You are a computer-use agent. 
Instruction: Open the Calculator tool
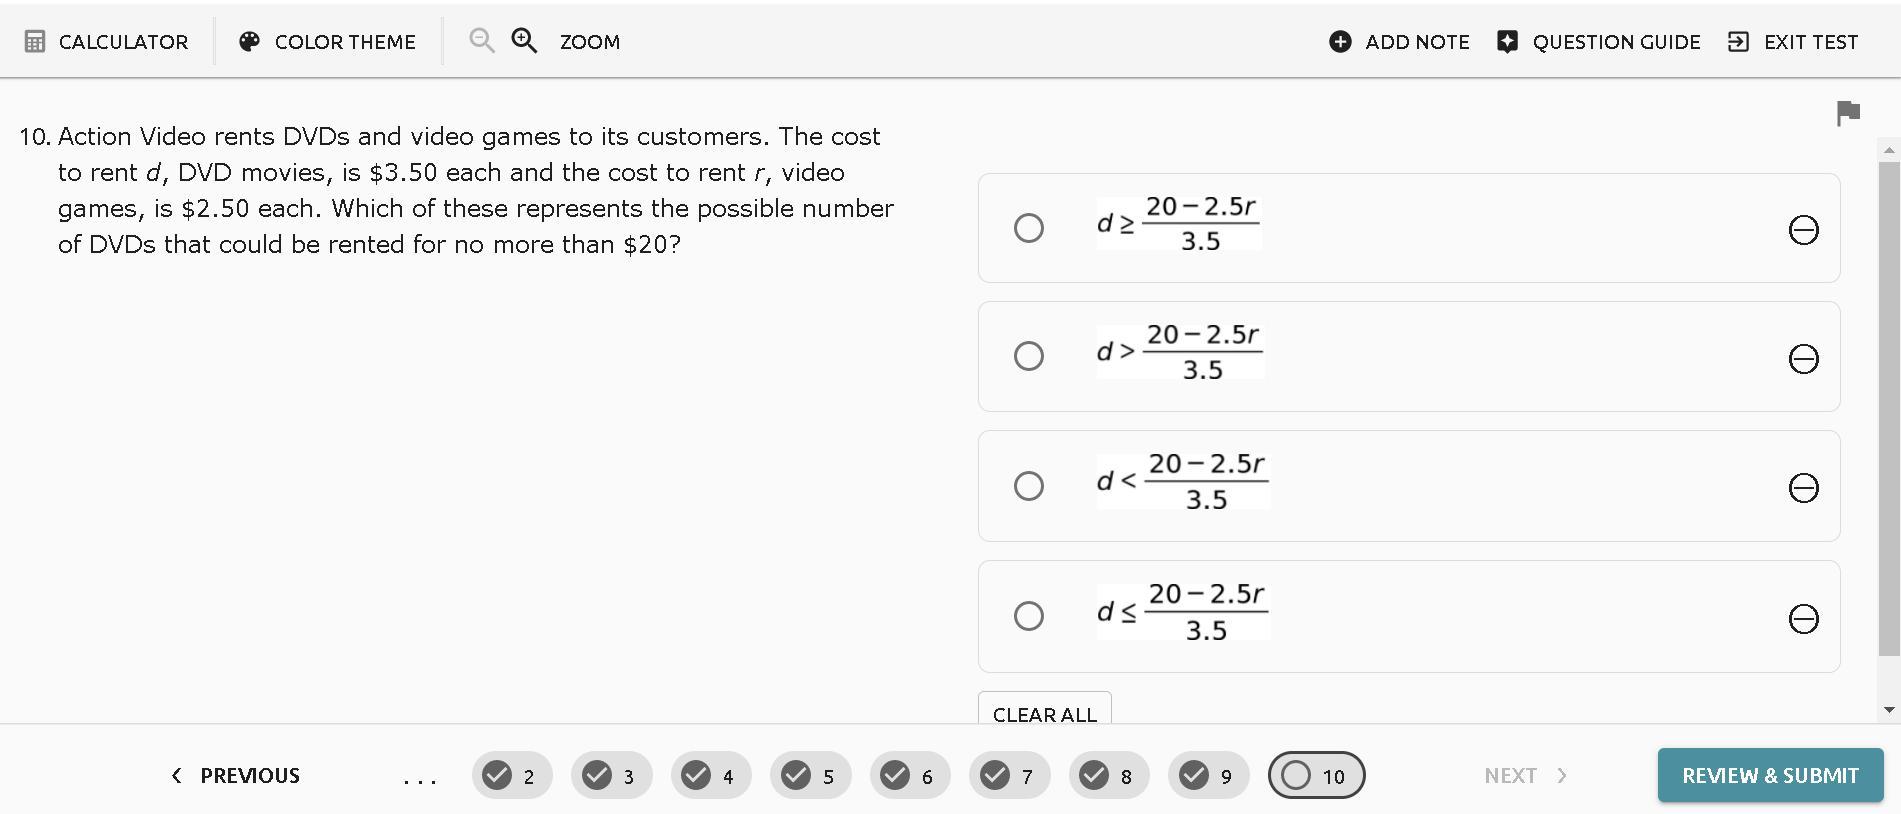coord(106,42)
